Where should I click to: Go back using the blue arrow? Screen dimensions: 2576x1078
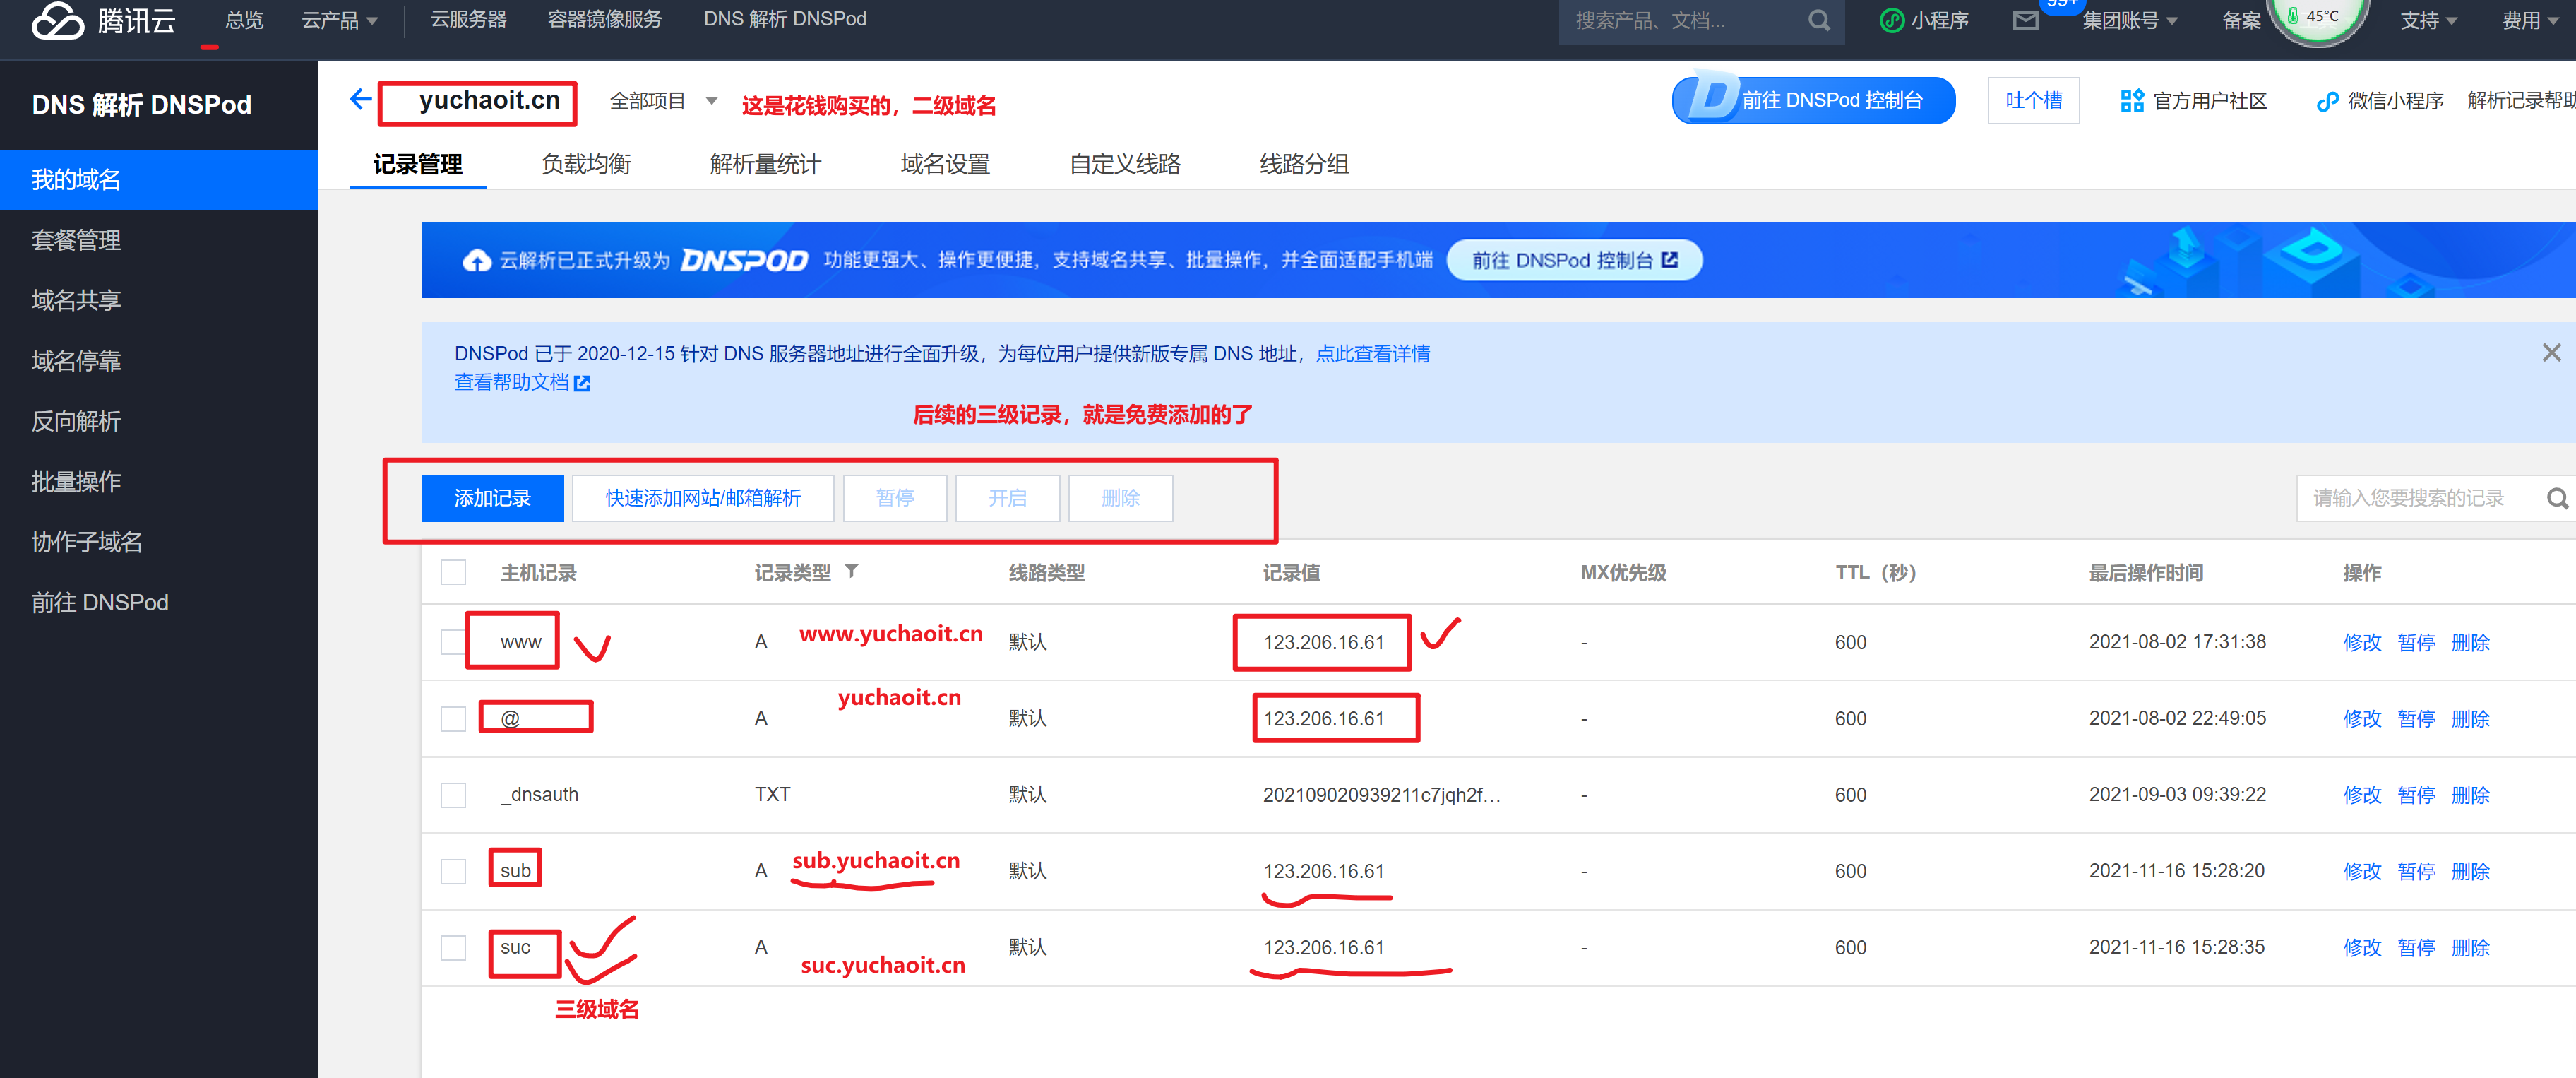[x=361, y=99]
